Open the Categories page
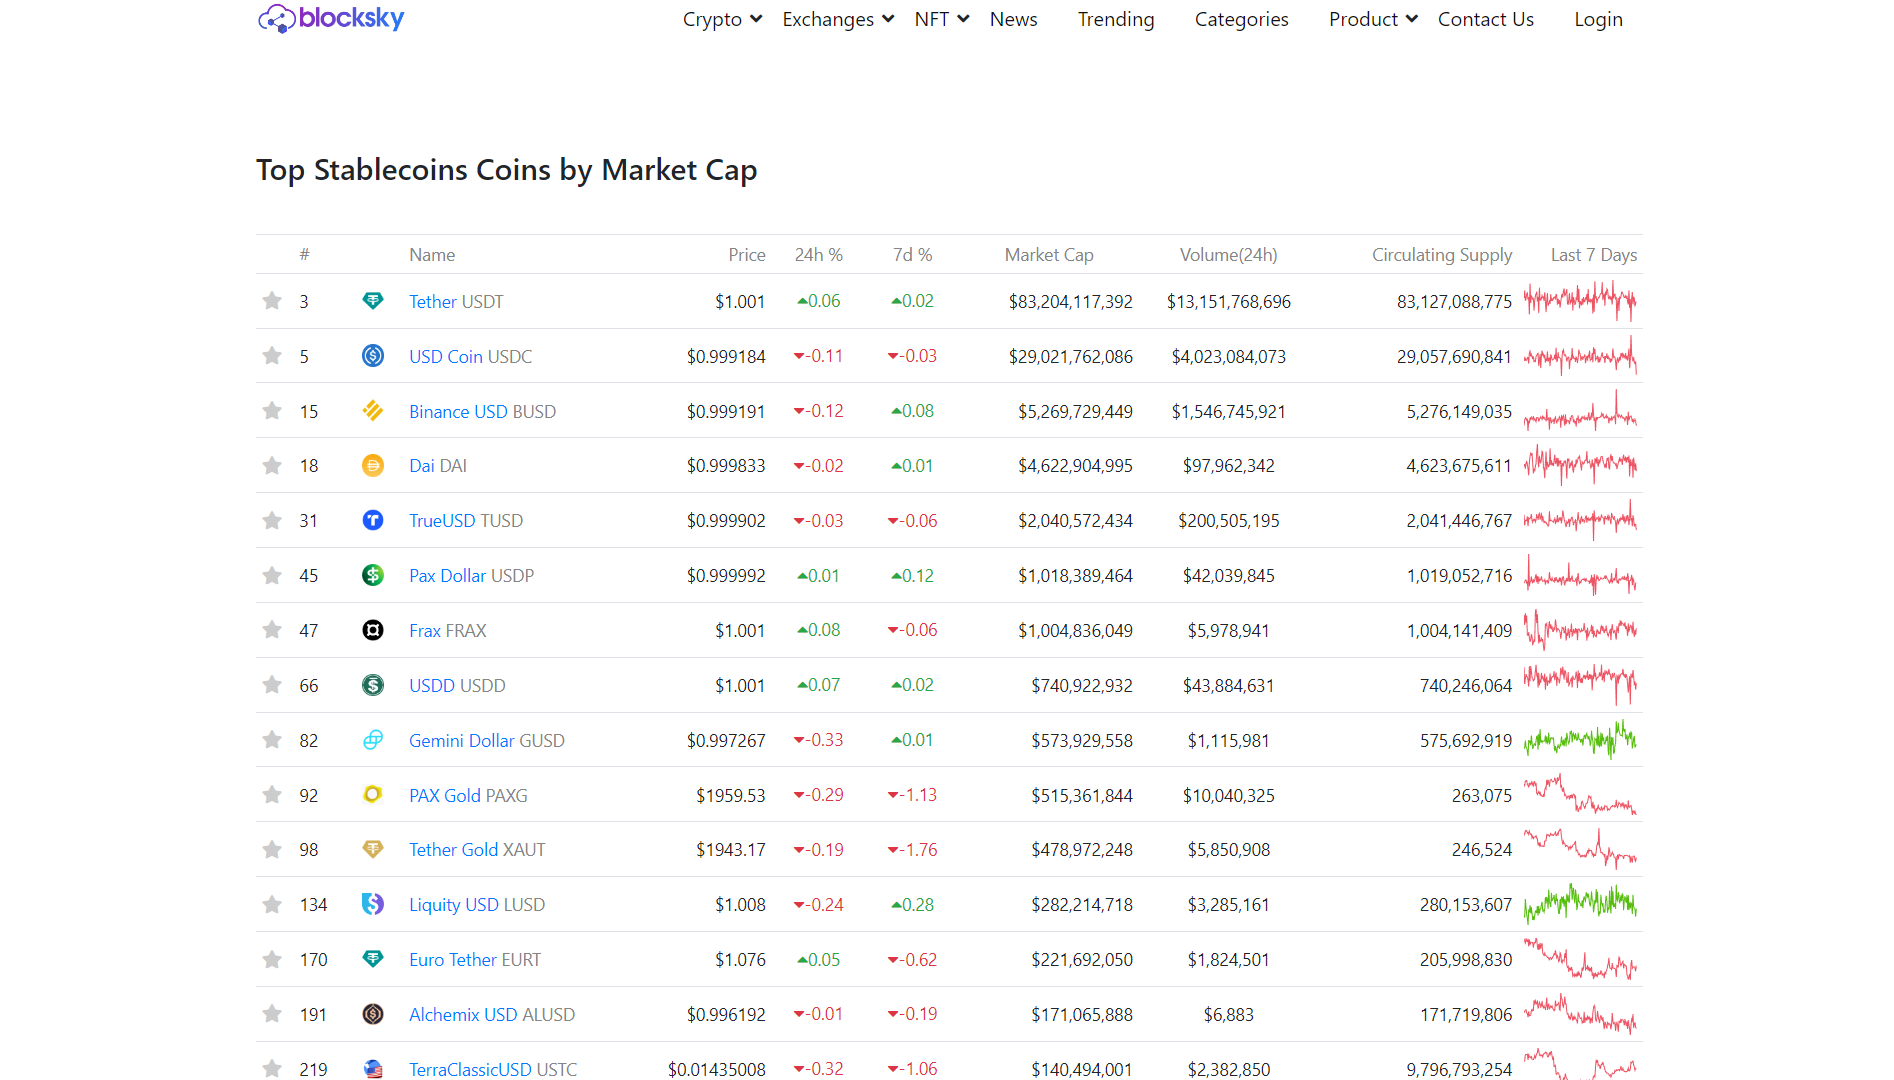The image size is (1894, 1080). pos(1241,19)
